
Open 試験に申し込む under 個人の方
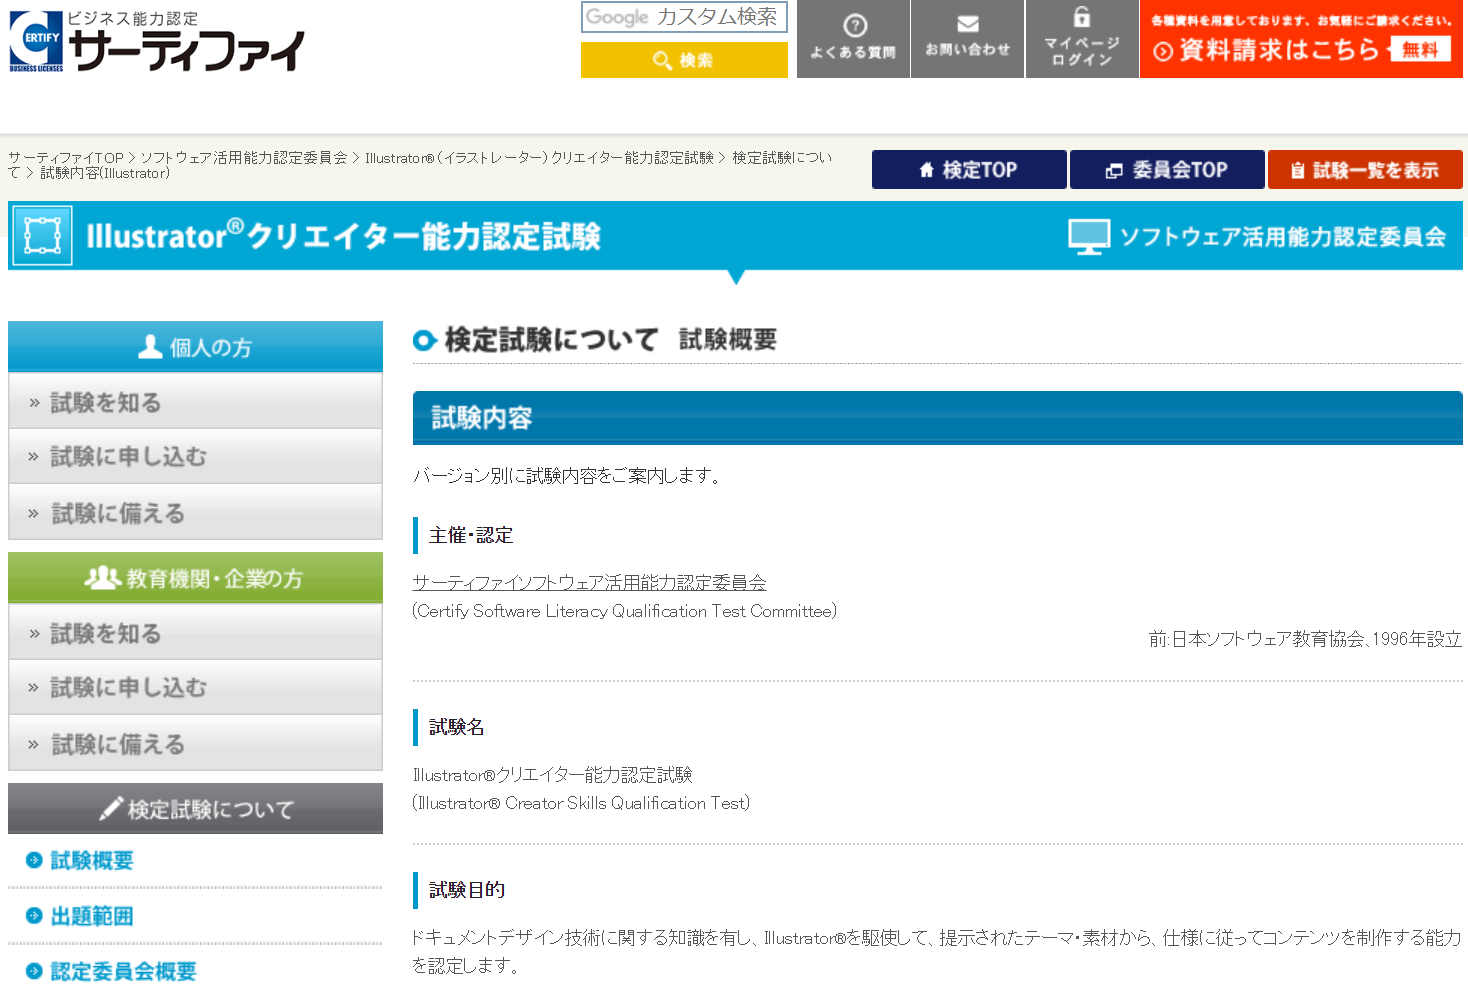coord(195,457)
